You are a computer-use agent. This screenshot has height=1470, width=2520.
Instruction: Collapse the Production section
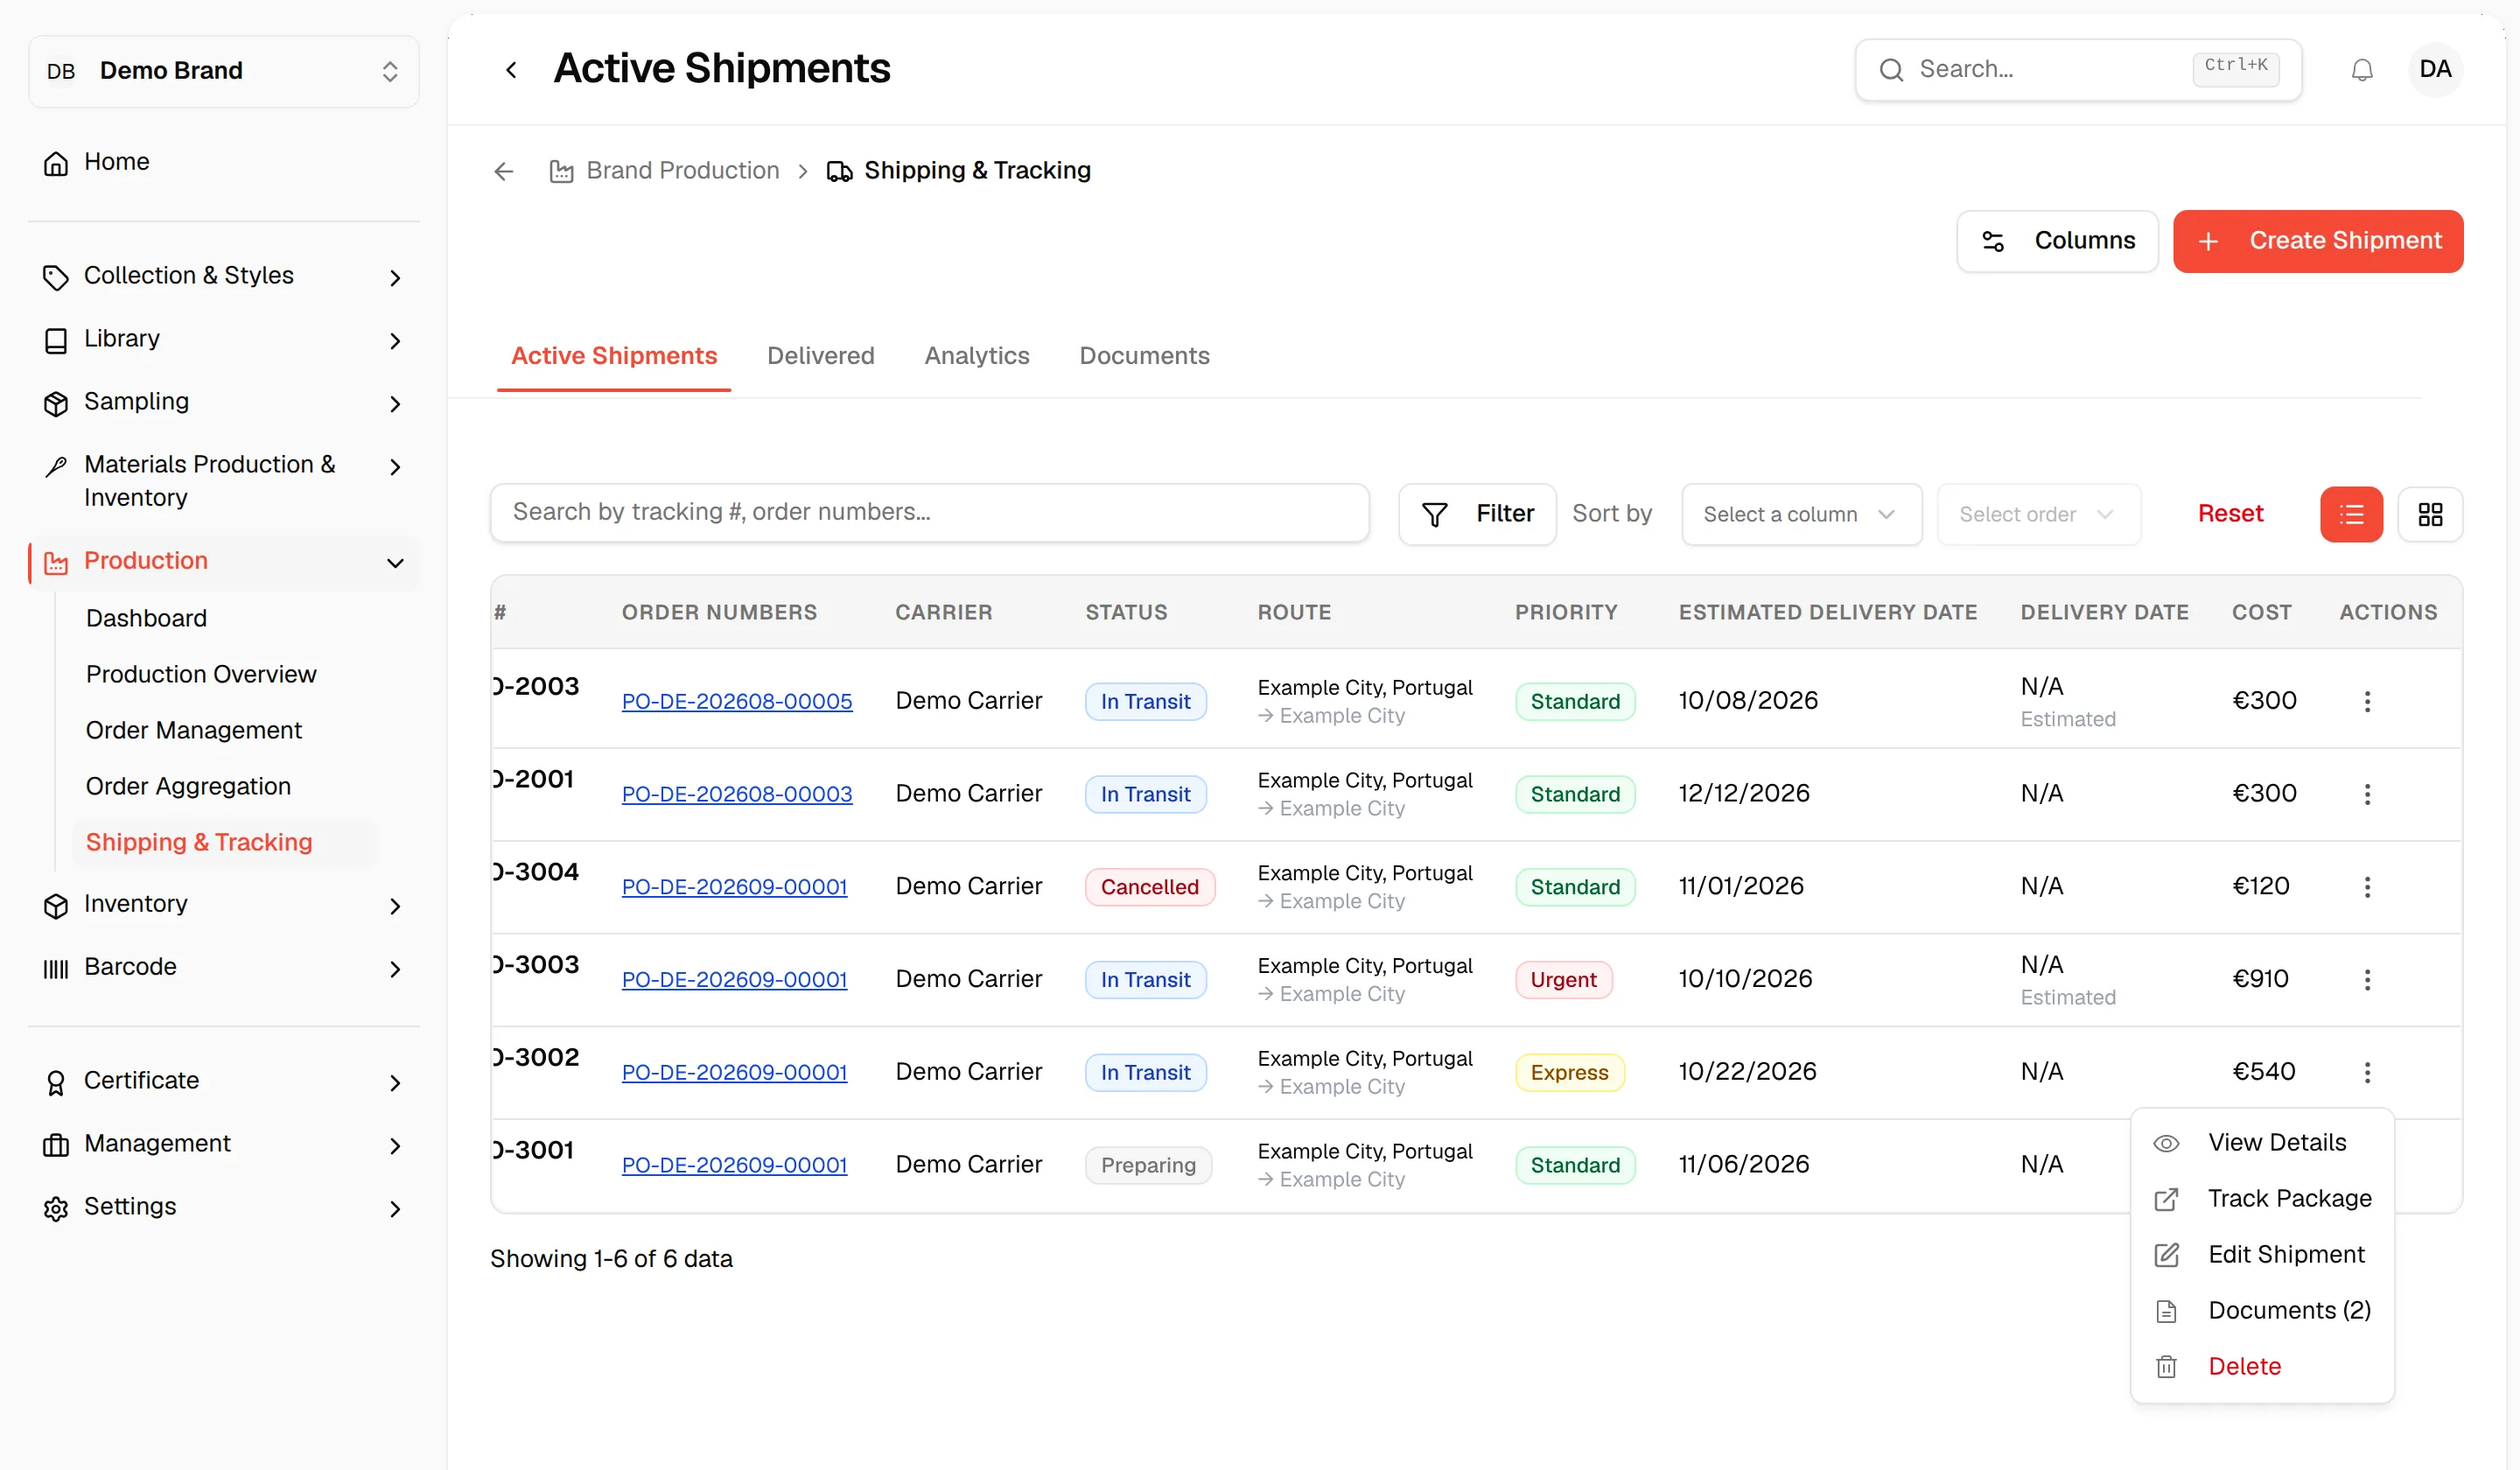coord(224,561)
